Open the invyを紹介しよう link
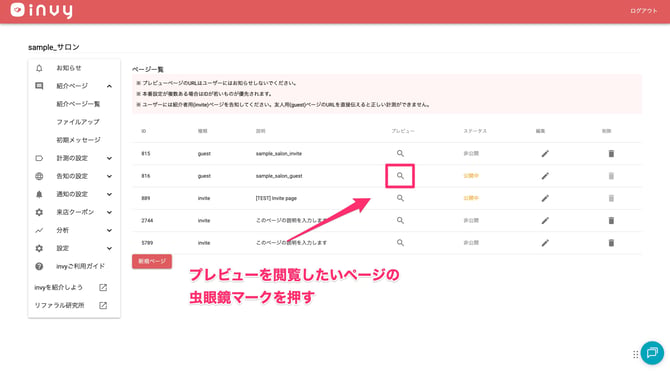 (x=59, y=287)
